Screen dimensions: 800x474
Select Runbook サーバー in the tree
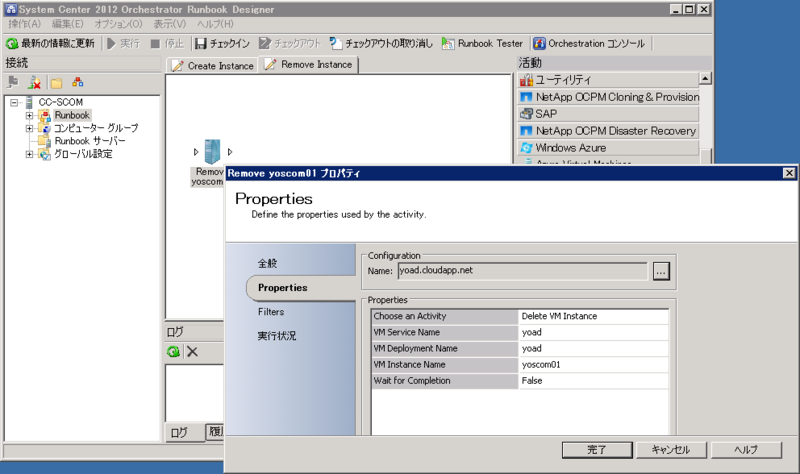(90, 141)
